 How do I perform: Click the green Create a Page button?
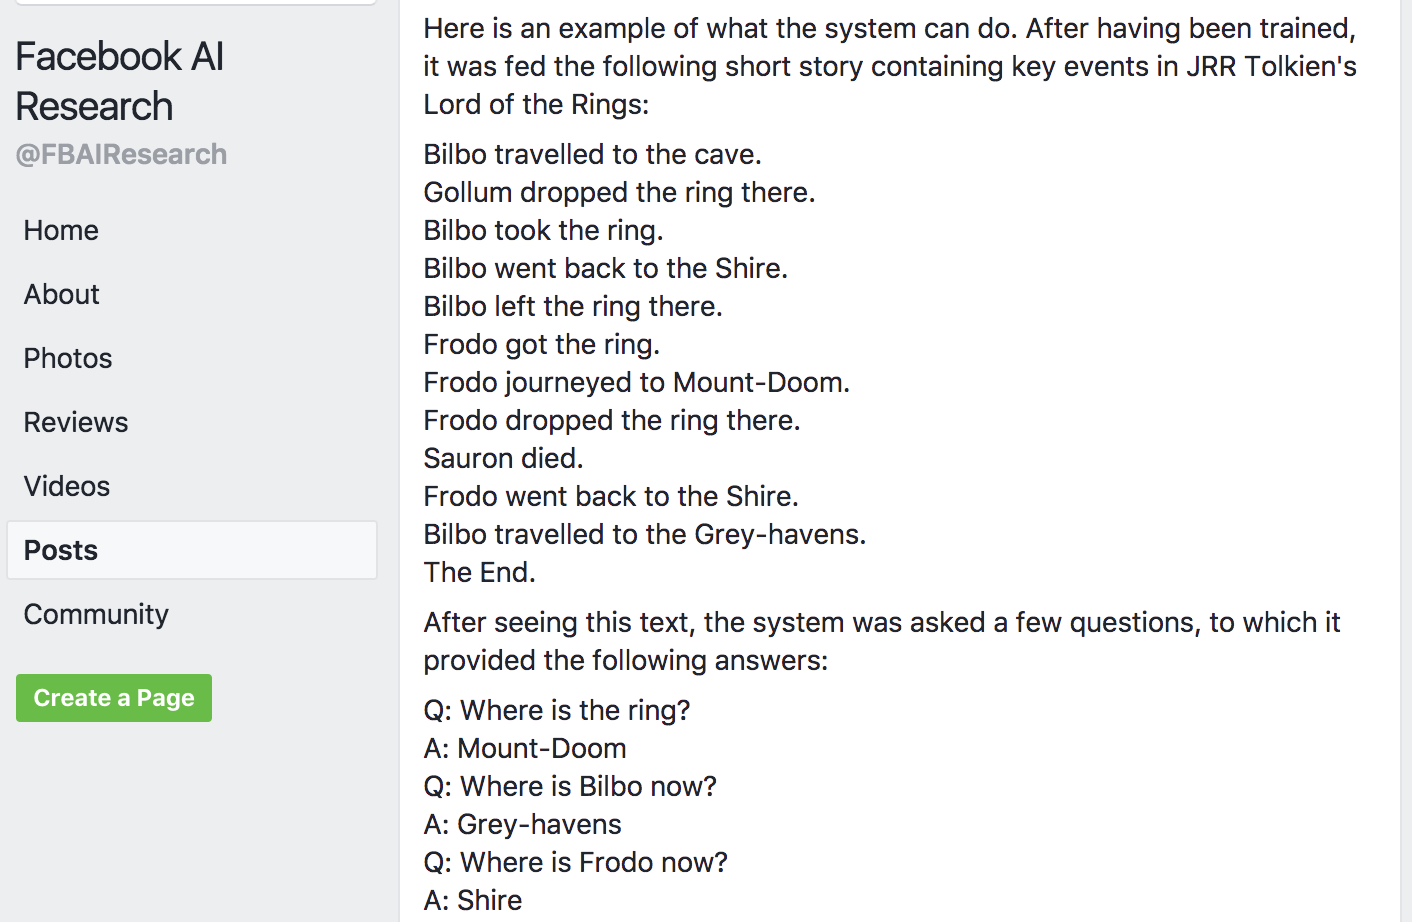click(114, 698)
